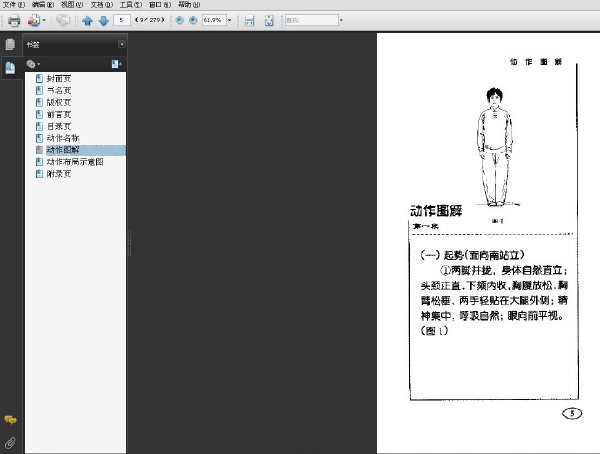Select the 目录页 bookmark
The height and width of the screenshot is (454, 600).
(x=59, y=126)
